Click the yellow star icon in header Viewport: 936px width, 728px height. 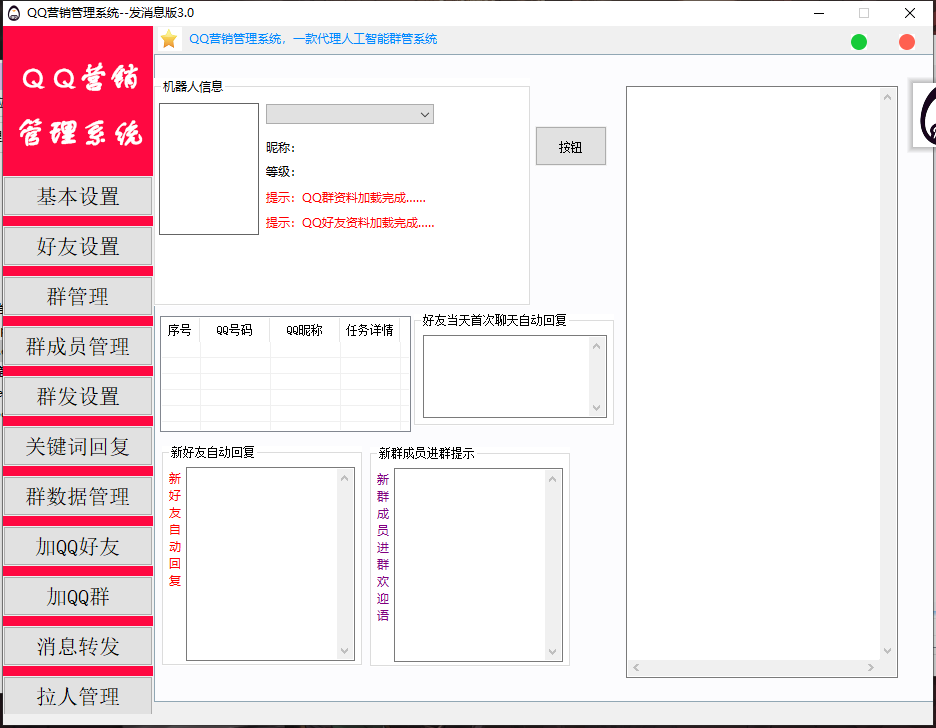(x=169, y=39)
